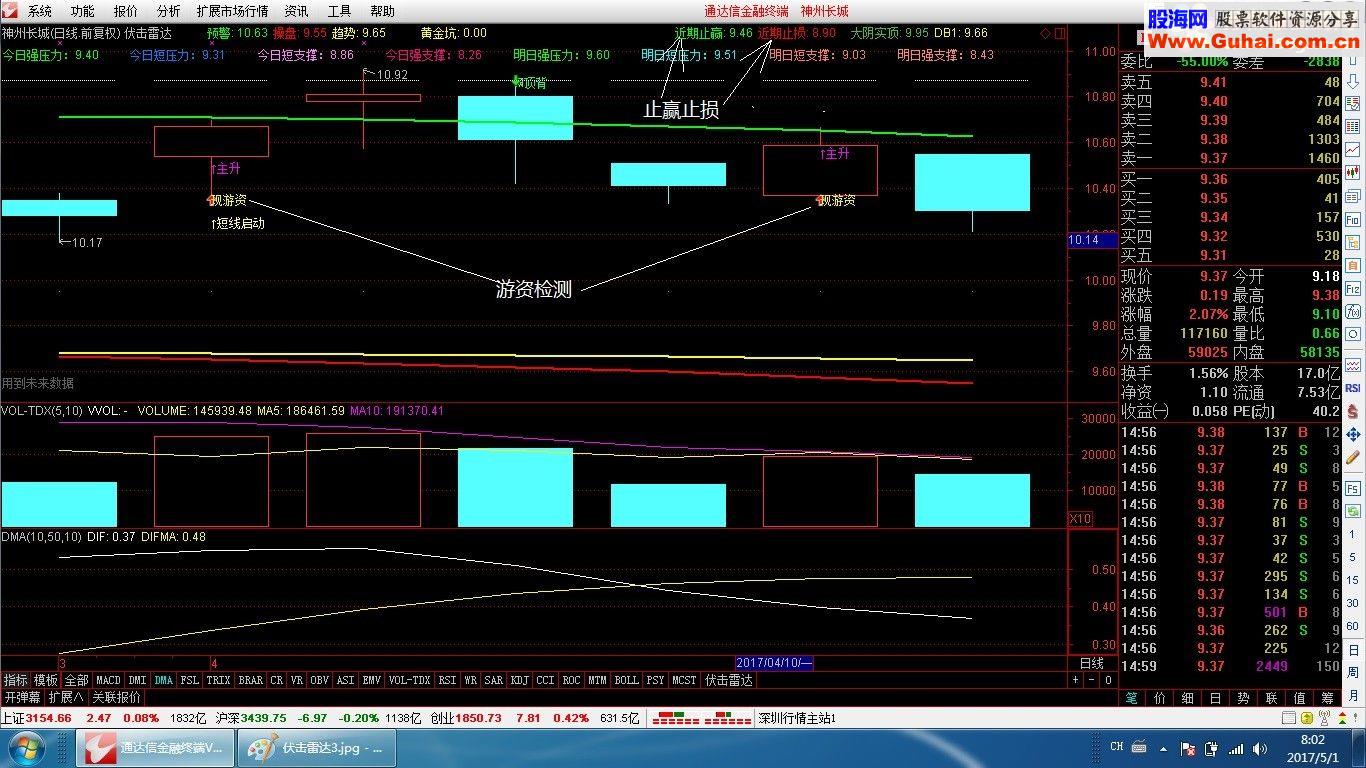The height and width of the screenshot is (768, 1366).
Task: Select the OBV indicator tab
Action: (319, 680)
